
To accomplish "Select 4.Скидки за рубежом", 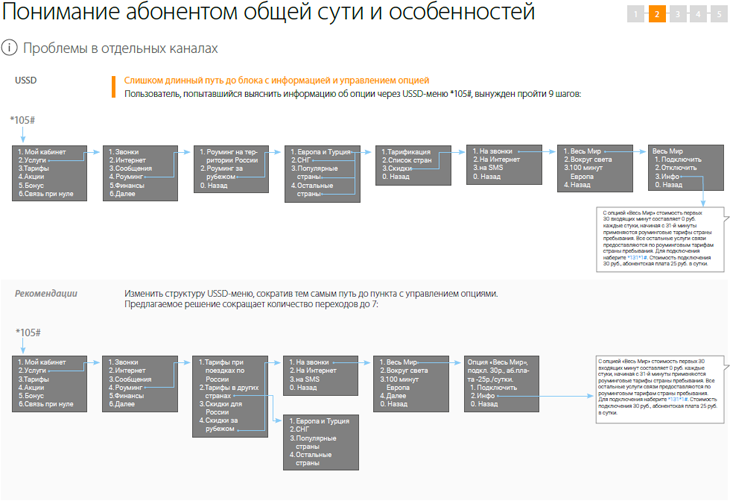I will coord(218,425).
